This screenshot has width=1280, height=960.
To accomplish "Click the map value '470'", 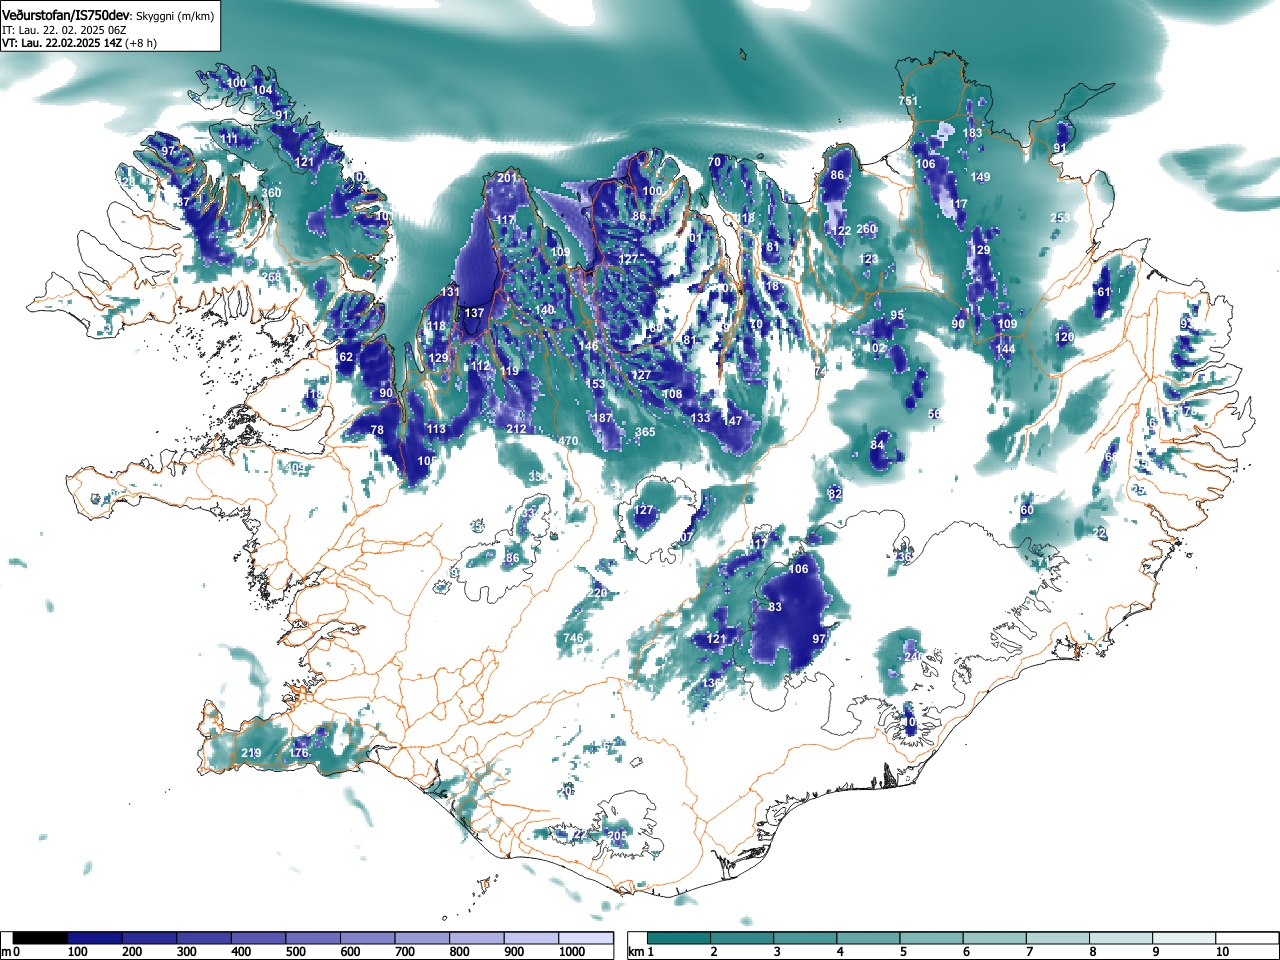I will [x=568, y=442].
